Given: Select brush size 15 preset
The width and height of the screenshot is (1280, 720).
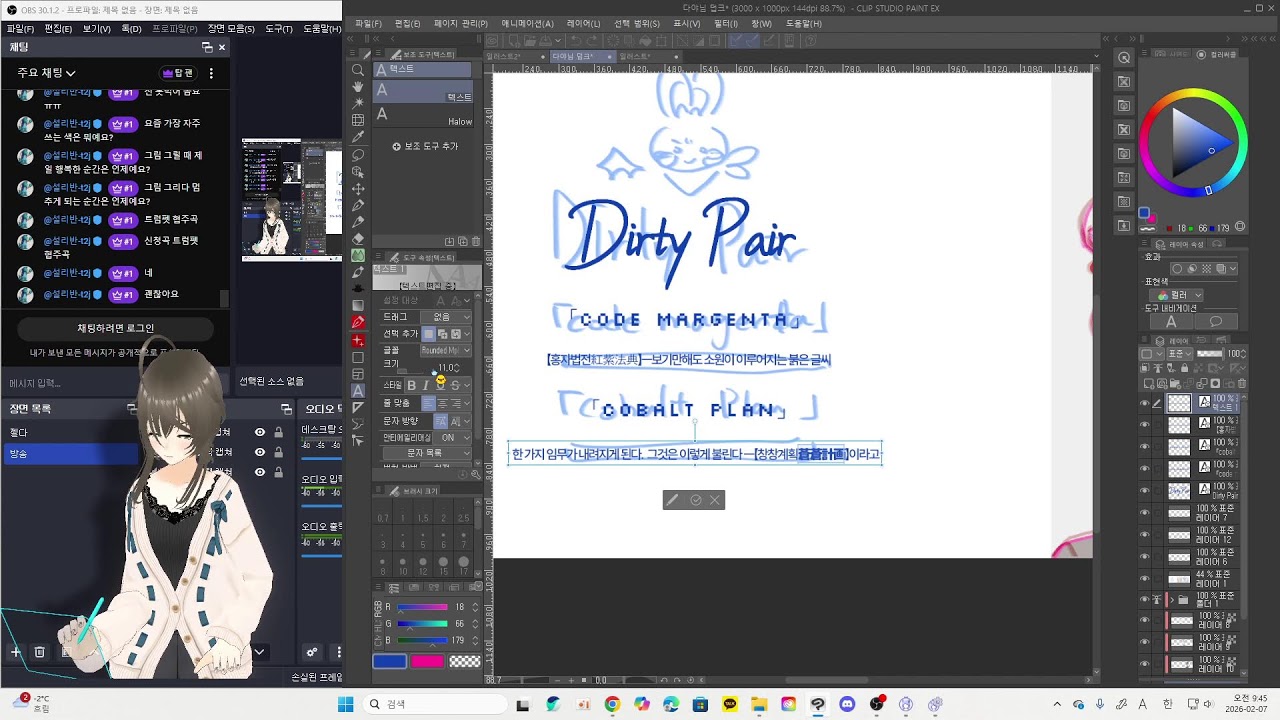Looking at the screenshot, I should (443, 565).
